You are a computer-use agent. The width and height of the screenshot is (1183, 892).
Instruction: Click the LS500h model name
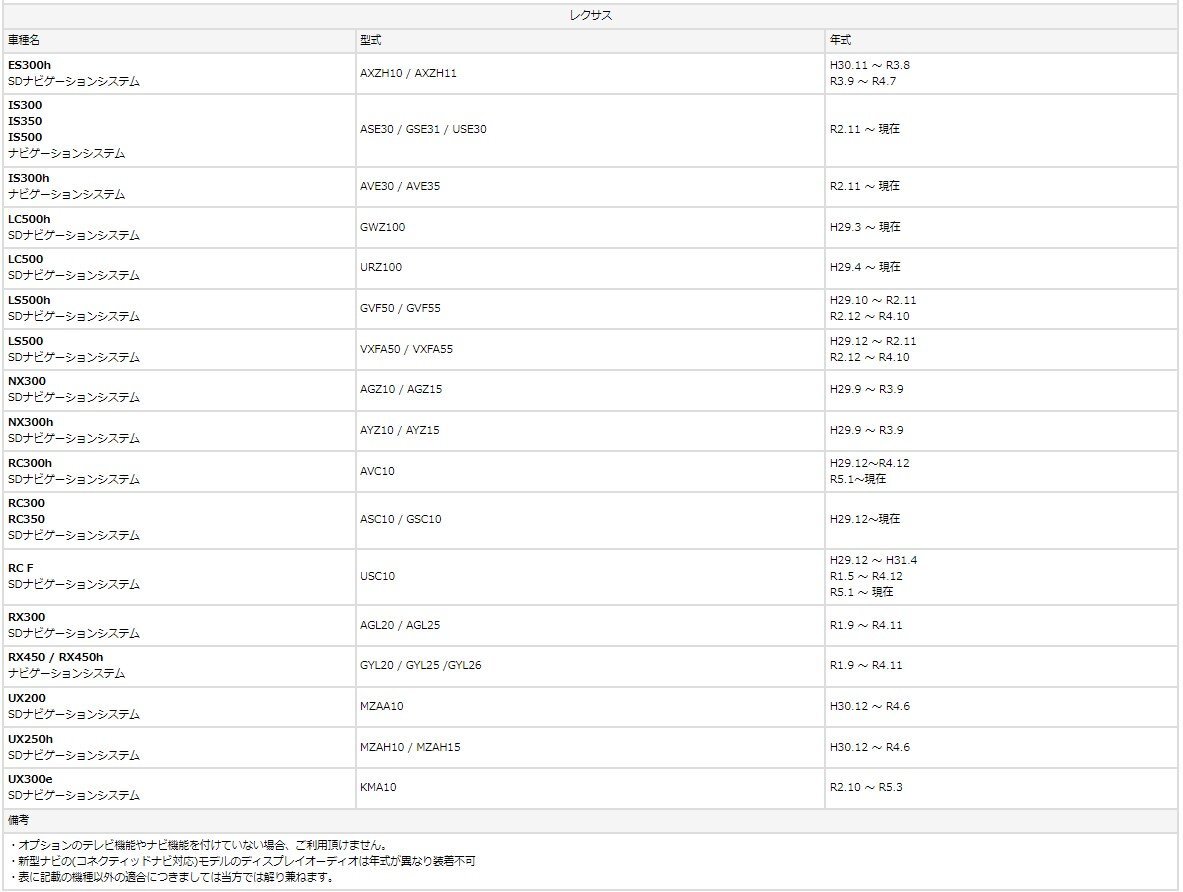point(29,300)
